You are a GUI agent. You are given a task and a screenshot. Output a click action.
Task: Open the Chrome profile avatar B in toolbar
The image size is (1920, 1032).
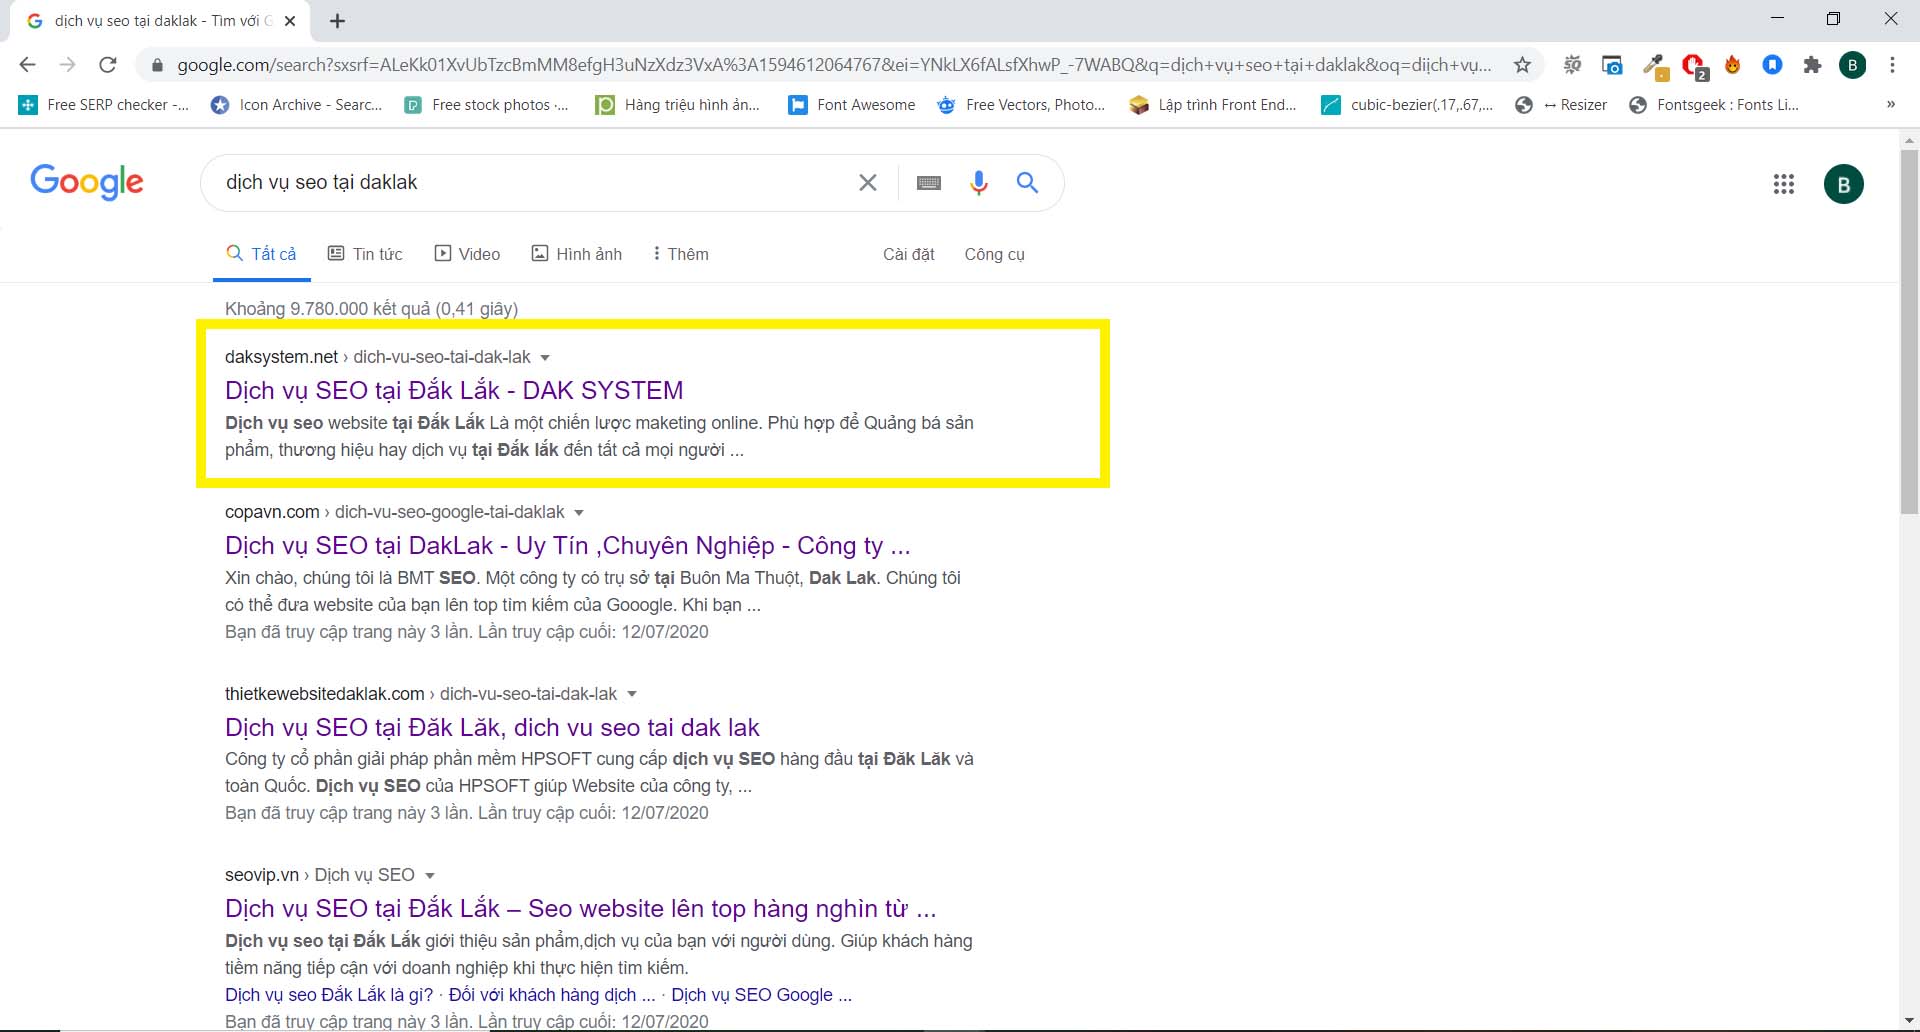1852,65
